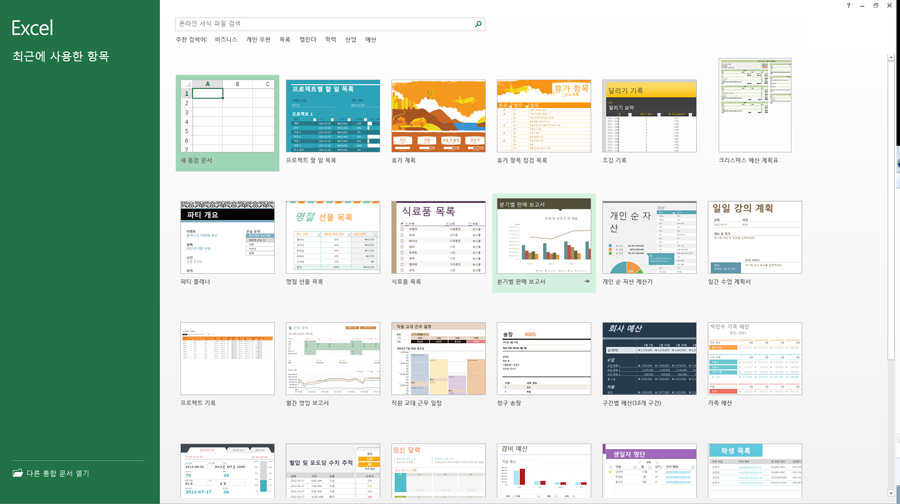Click the folder icon for opening other workbooks
This screenshot has width=900, height=504.
18,473
